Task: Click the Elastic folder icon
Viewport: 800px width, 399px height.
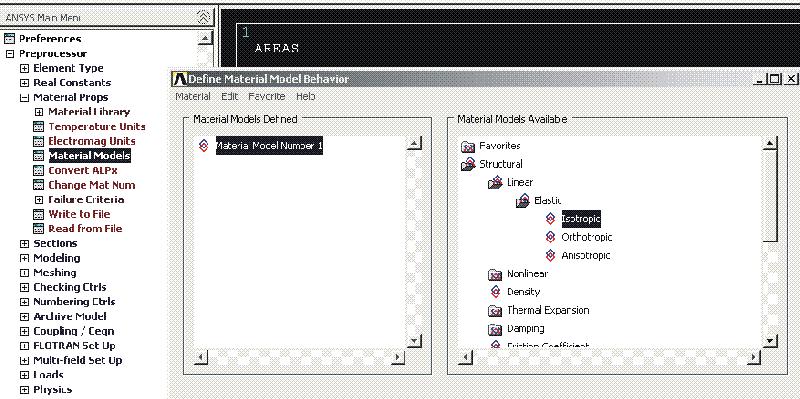Action: point(523,201)
